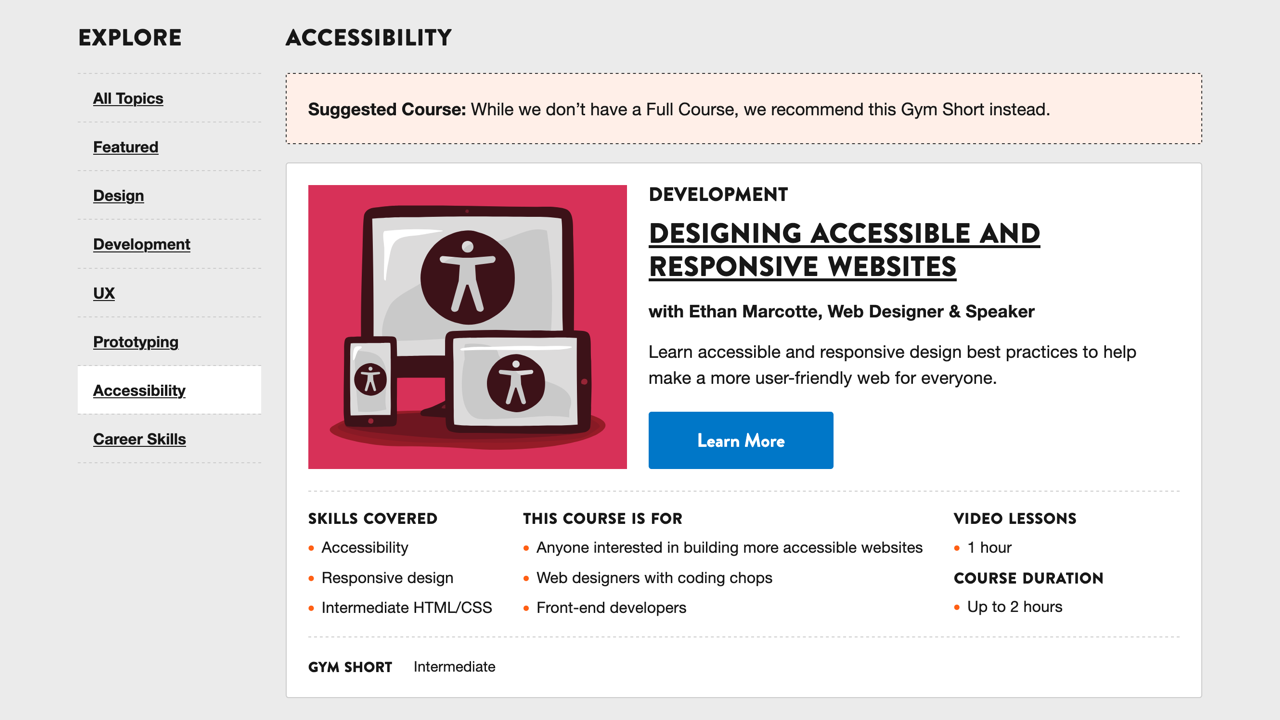
Task: Click the Skills Covered heading
Action: (372, 519)
